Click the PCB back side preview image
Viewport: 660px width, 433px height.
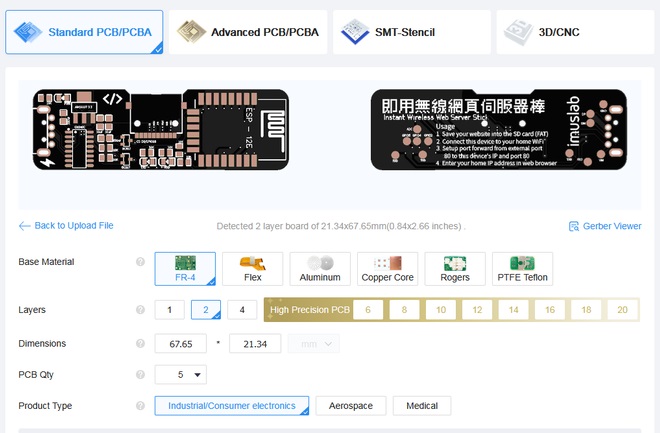point(496,130)
